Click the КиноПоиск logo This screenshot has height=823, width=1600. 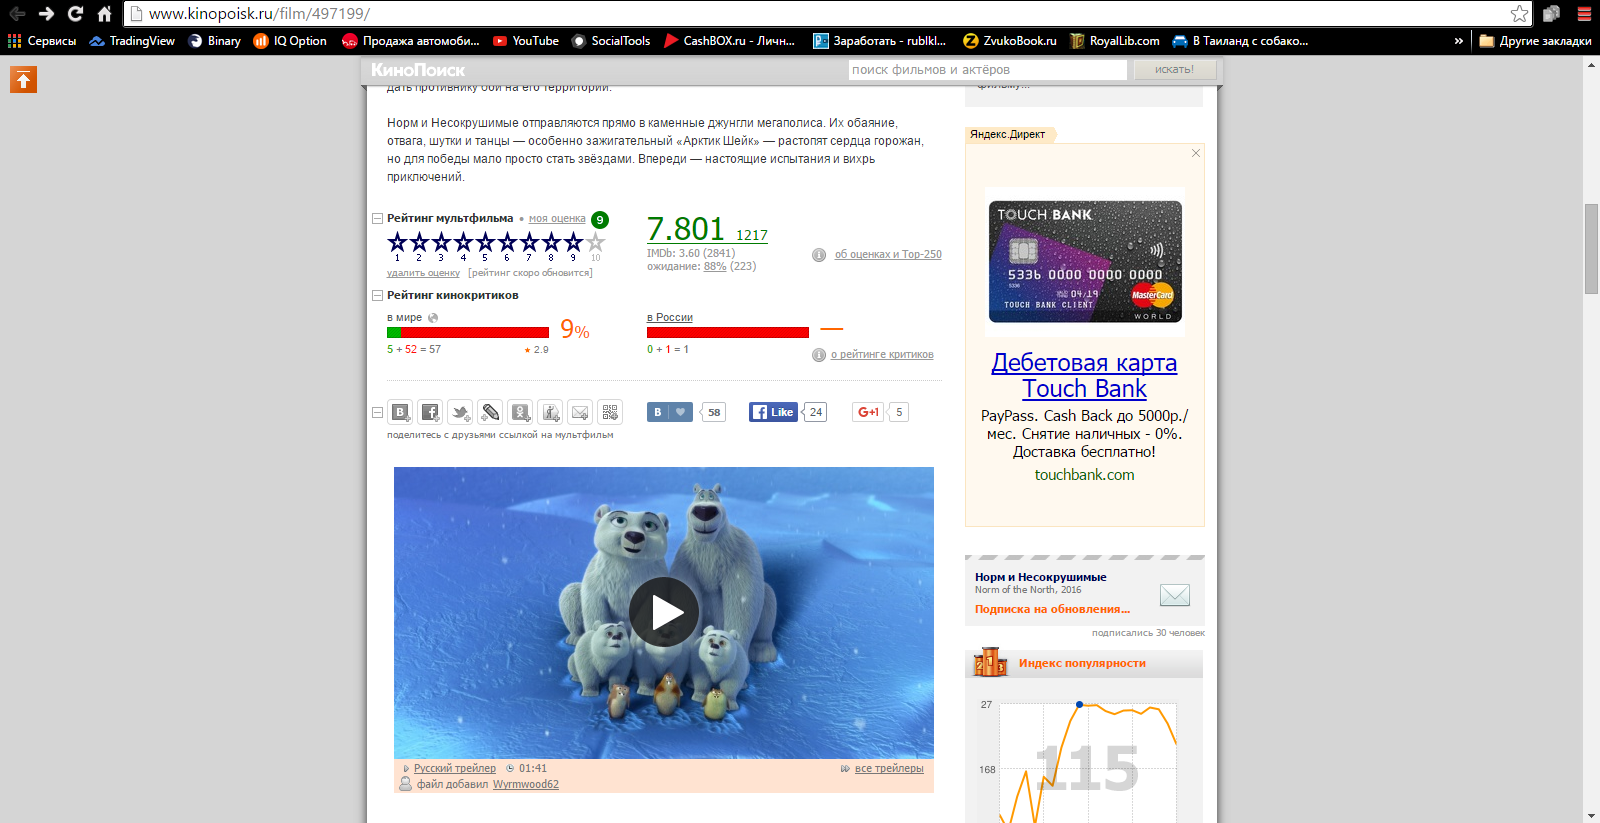pos(418,70)
